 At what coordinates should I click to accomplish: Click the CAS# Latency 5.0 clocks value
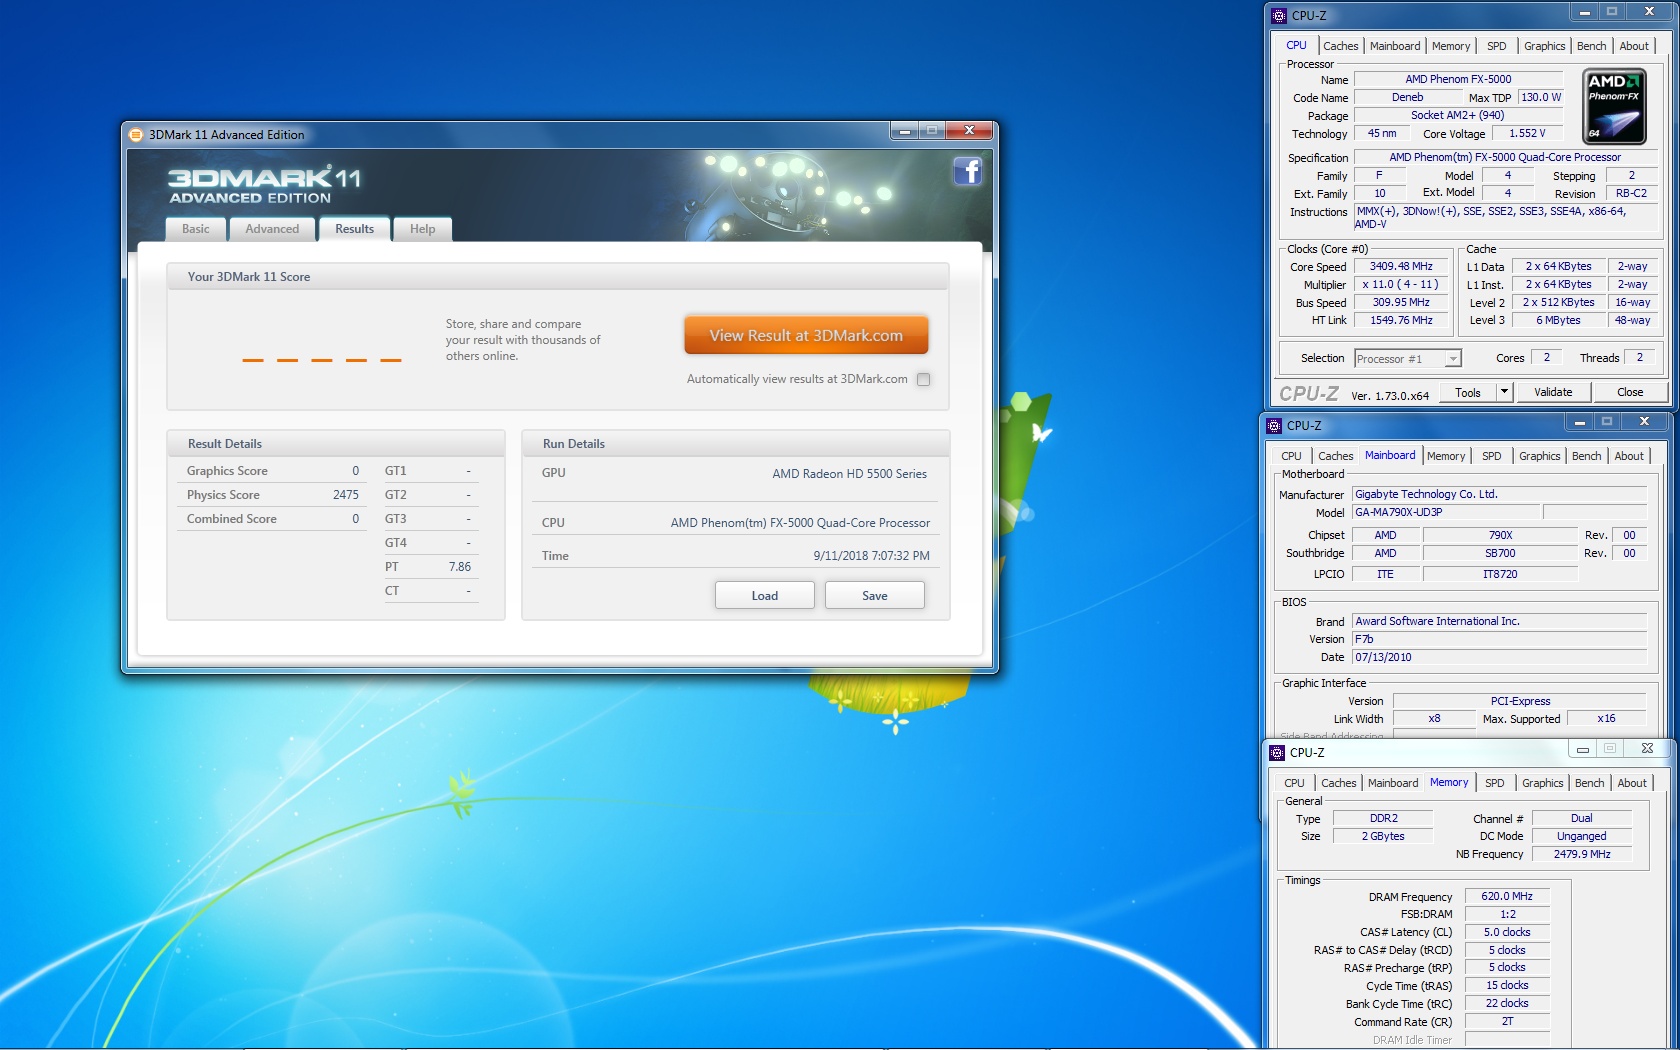point(1507,932)
